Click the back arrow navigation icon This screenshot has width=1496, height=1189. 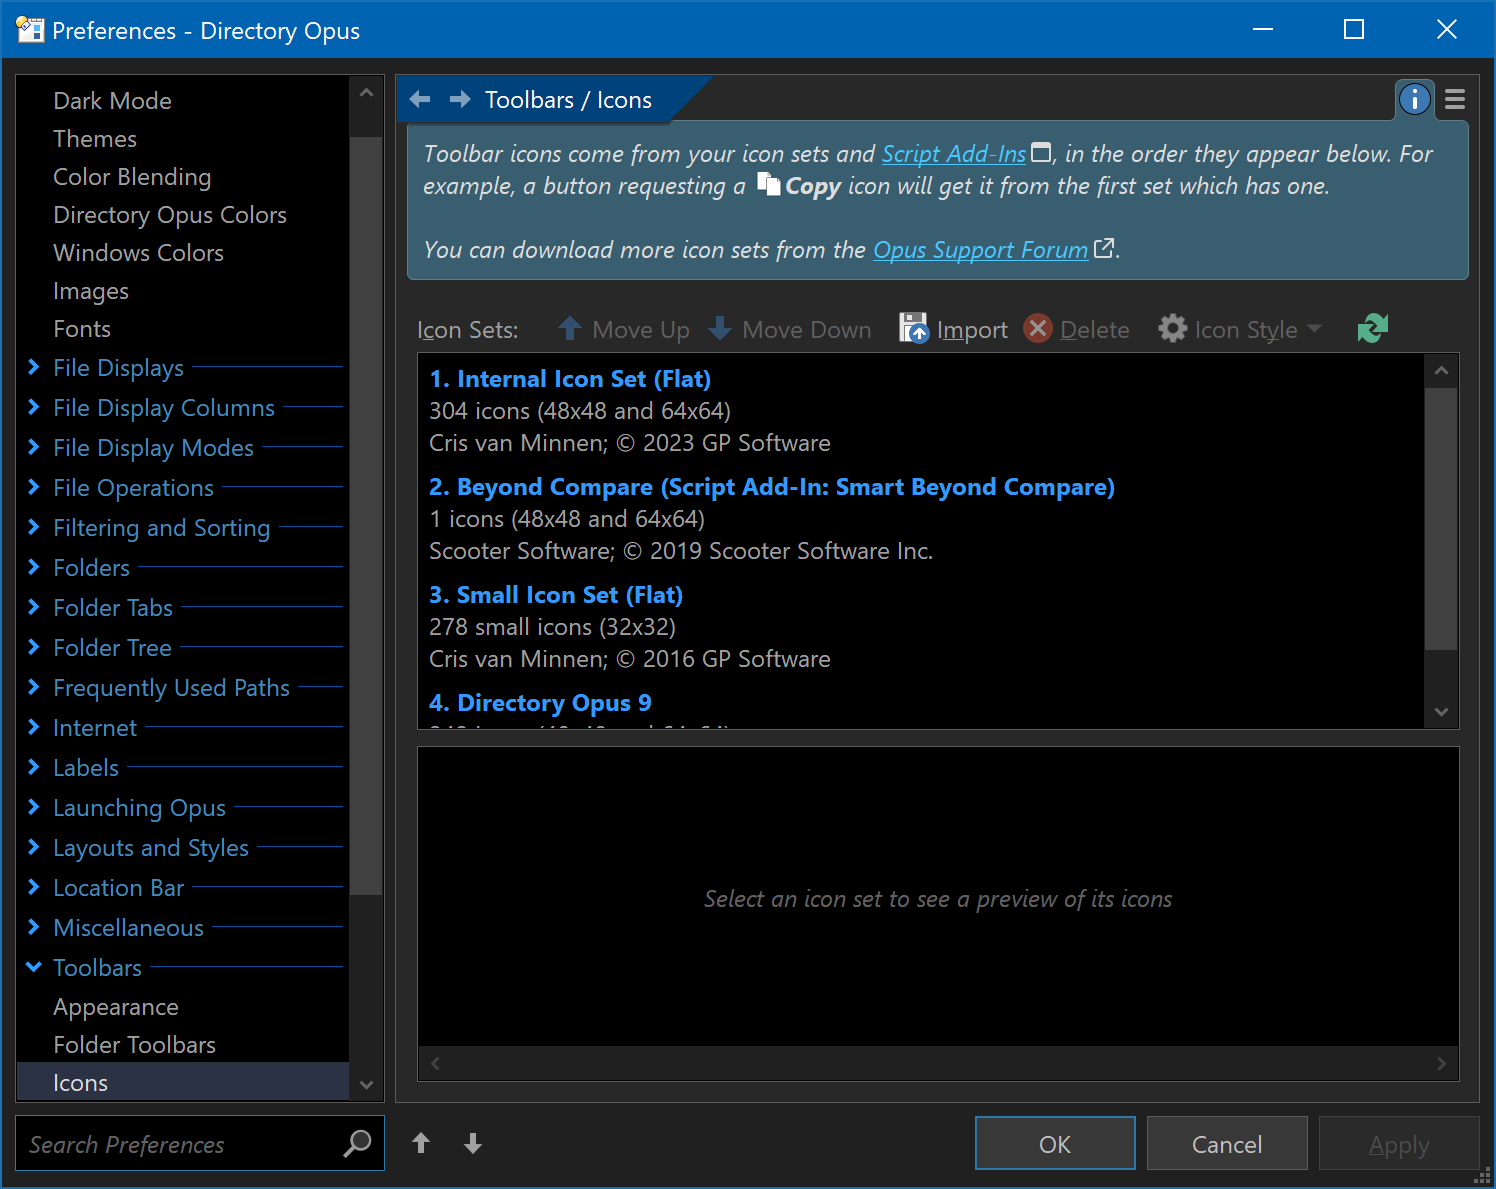[x=420, y=99]
